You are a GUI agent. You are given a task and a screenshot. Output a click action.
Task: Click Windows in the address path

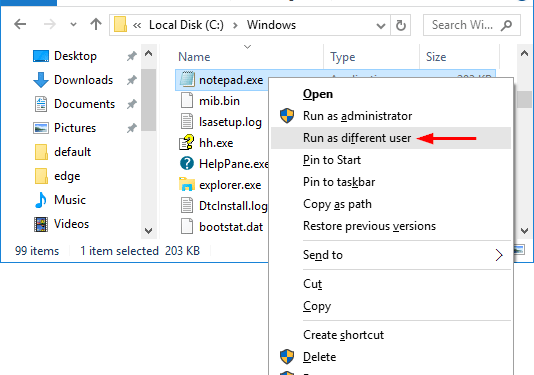(271, 25)
